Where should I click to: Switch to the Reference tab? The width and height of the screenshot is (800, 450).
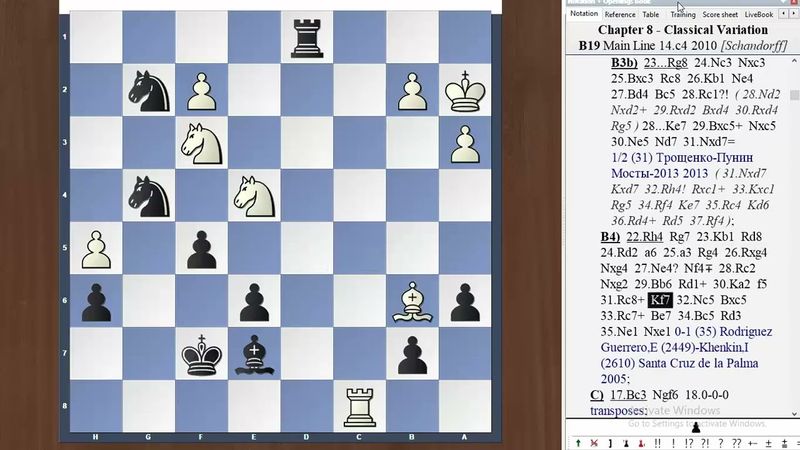(x=619, y=15)
